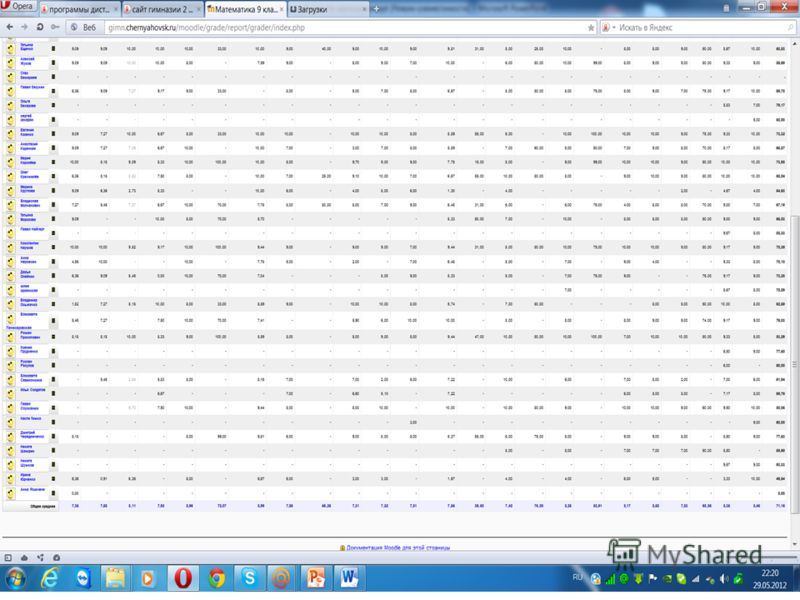The width and height of the screenshot is (800, 600).
Task: Open the Opera Link cloud icon
Action: click(24, 558)
